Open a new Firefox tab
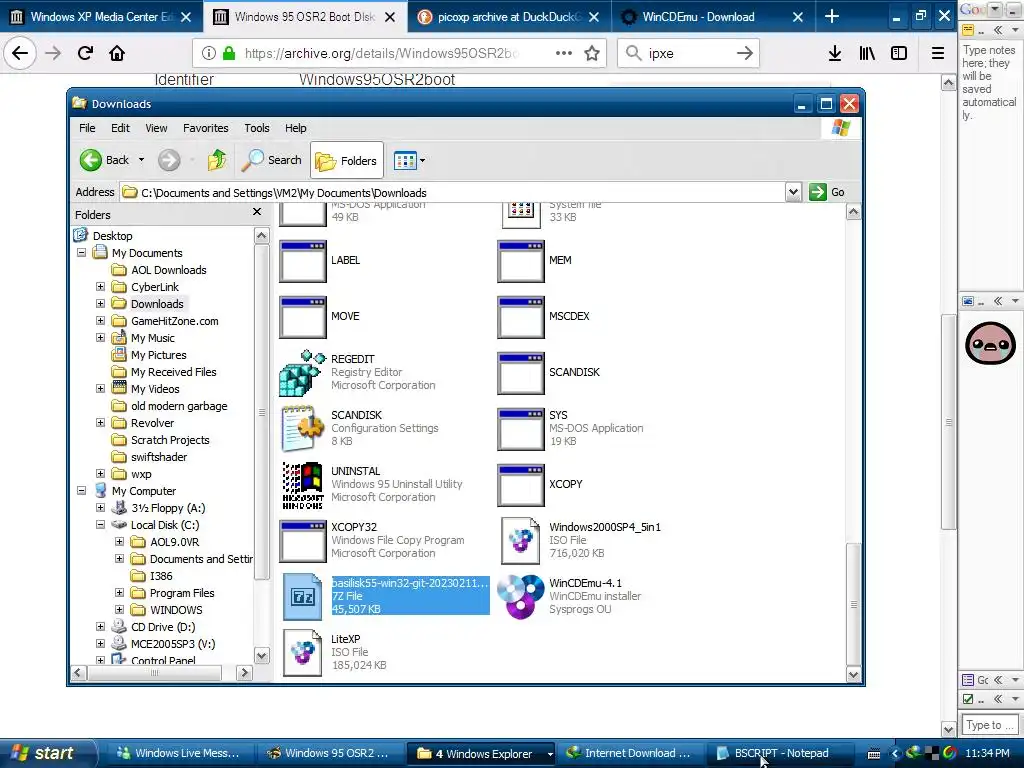The width and height of the screenshot is (1024, 768). tap(831, 16)
